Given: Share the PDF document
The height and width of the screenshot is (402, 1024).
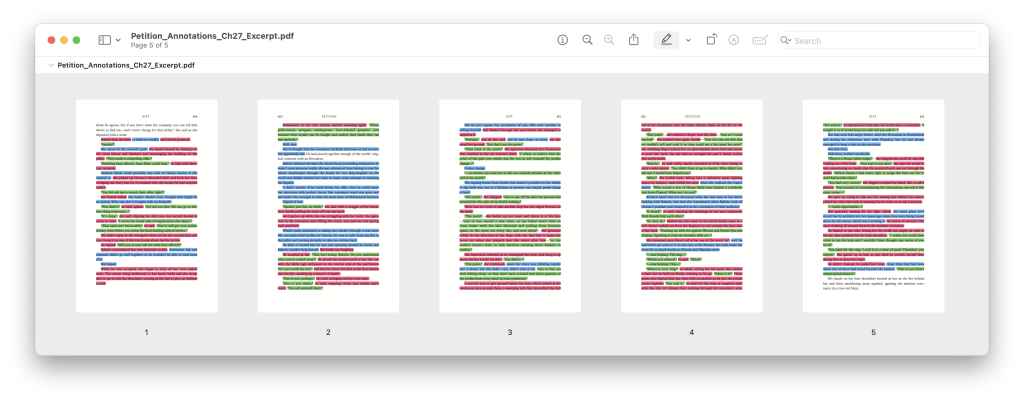Looking at the screenshot, I should [x=633, y=40].
